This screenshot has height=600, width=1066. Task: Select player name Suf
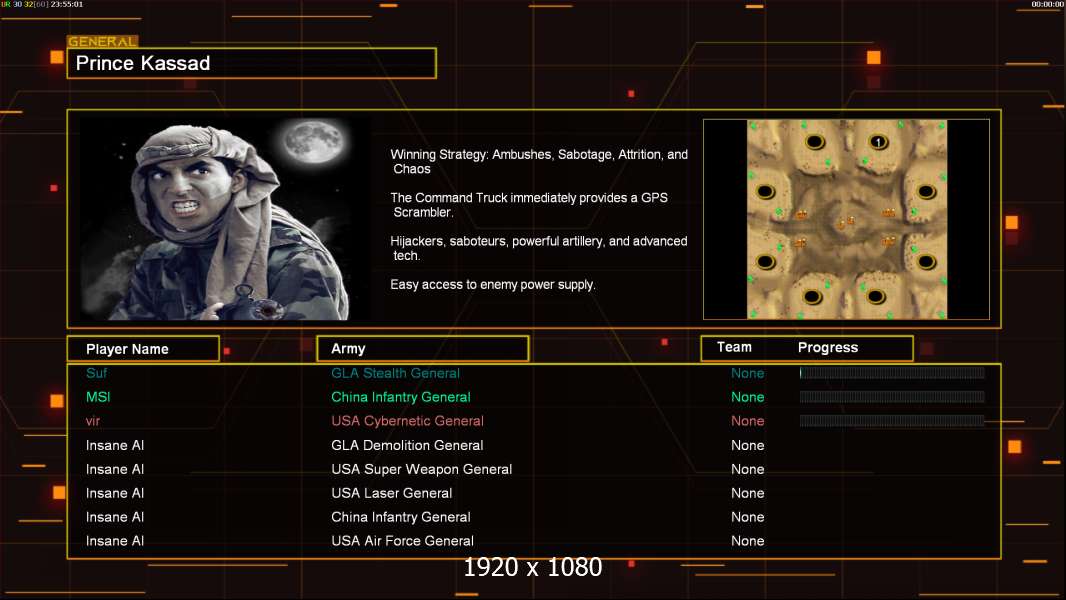97,373
